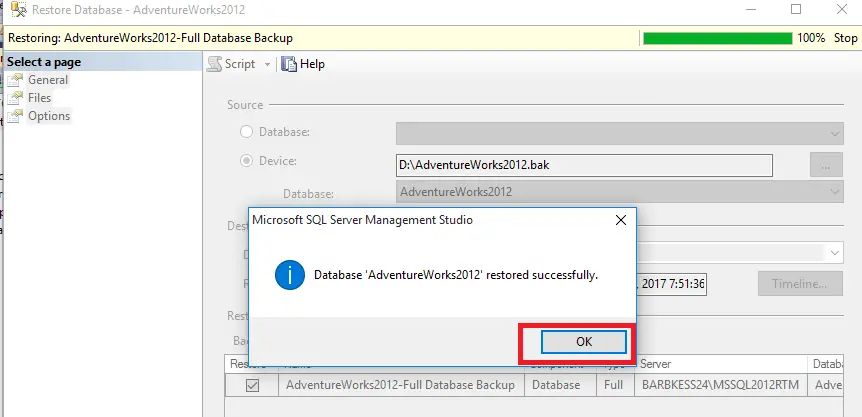
Task: Toggle the Restore checkbox for the backup set
Action: point(253,385)
